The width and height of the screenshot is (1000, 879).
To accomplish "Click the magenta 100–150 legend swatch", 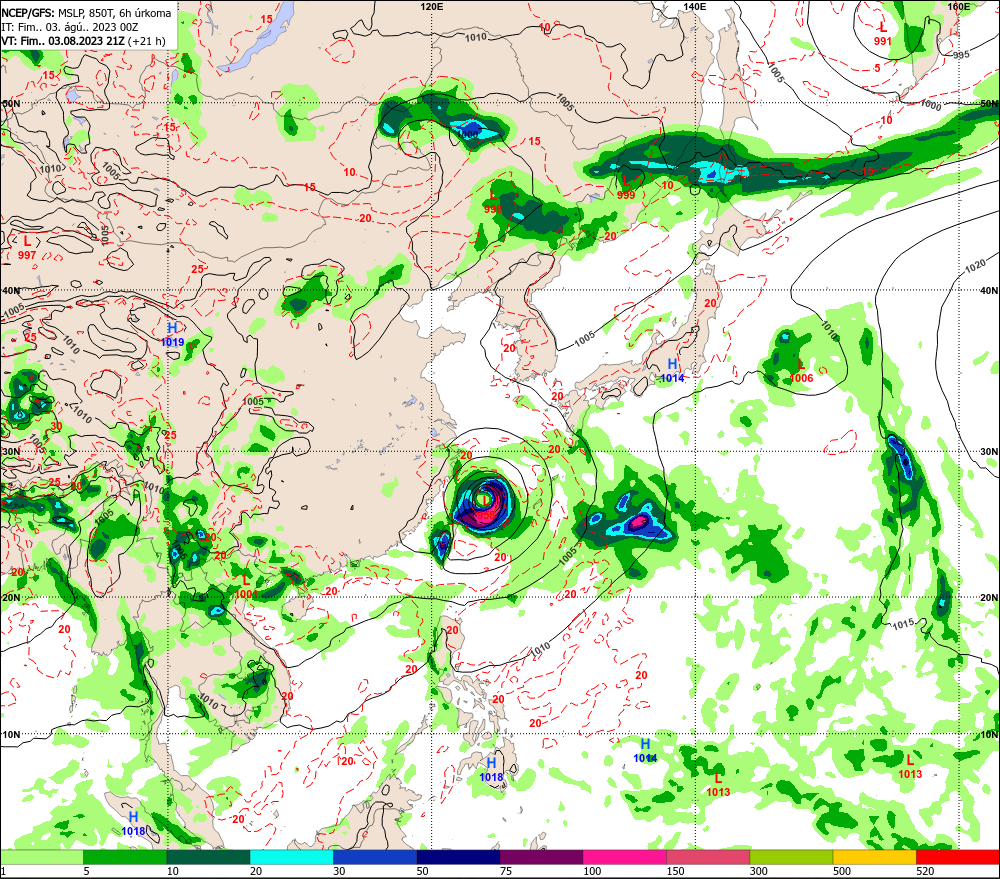I will pos(625,857).
